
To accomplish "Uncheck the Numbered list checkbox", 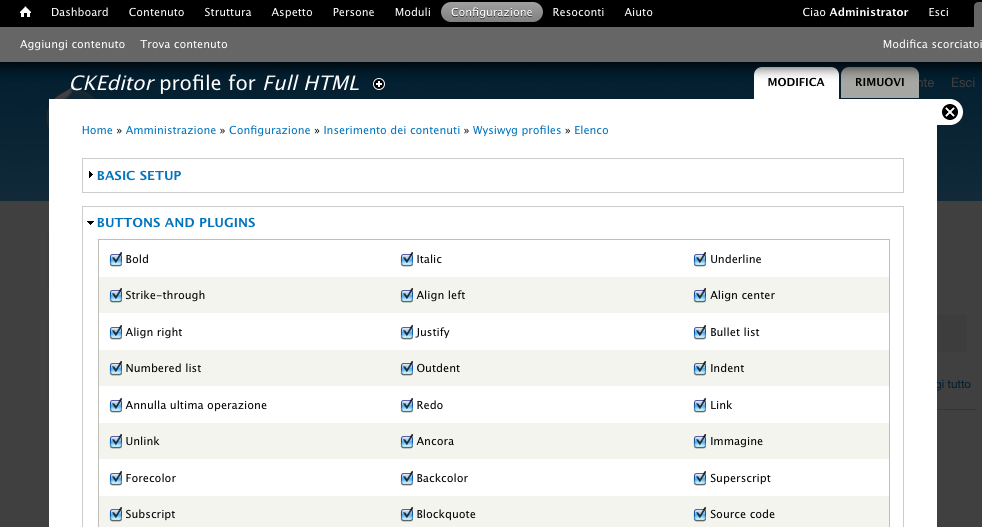I will (116, 368).
